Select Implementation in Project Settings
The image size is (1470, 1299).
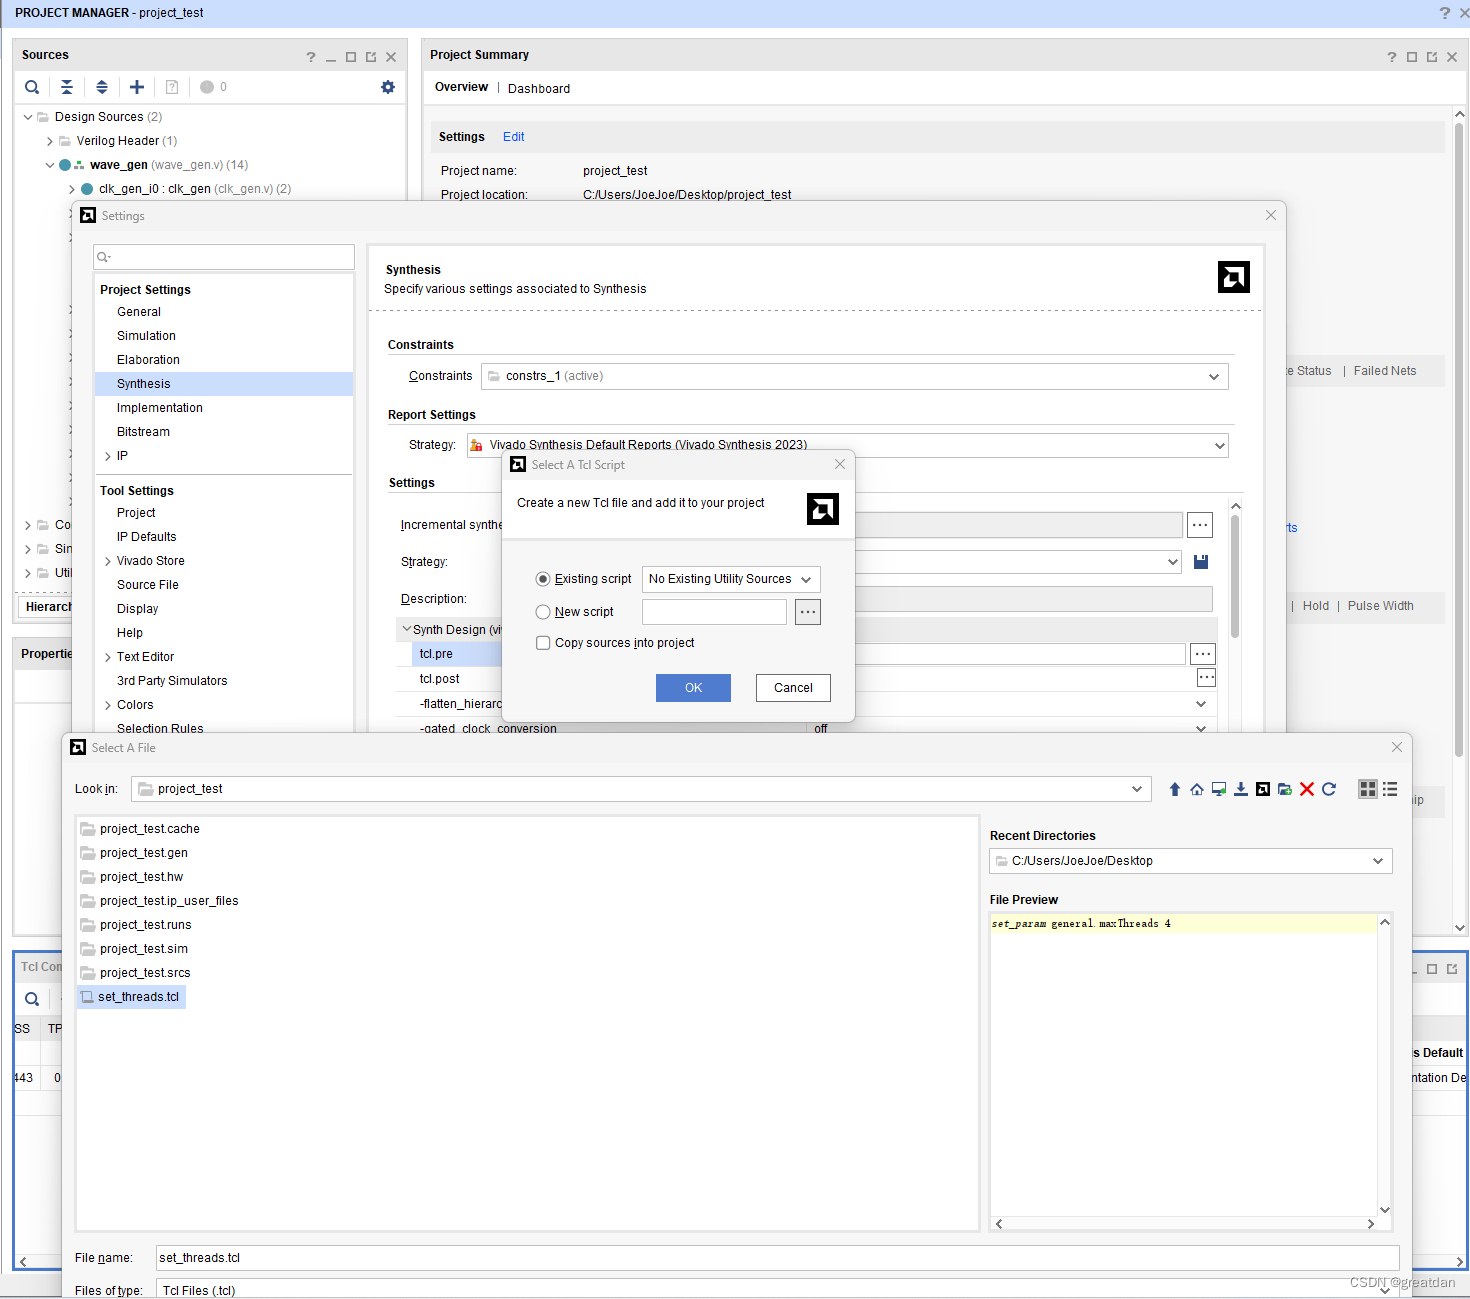pos(160,408)
